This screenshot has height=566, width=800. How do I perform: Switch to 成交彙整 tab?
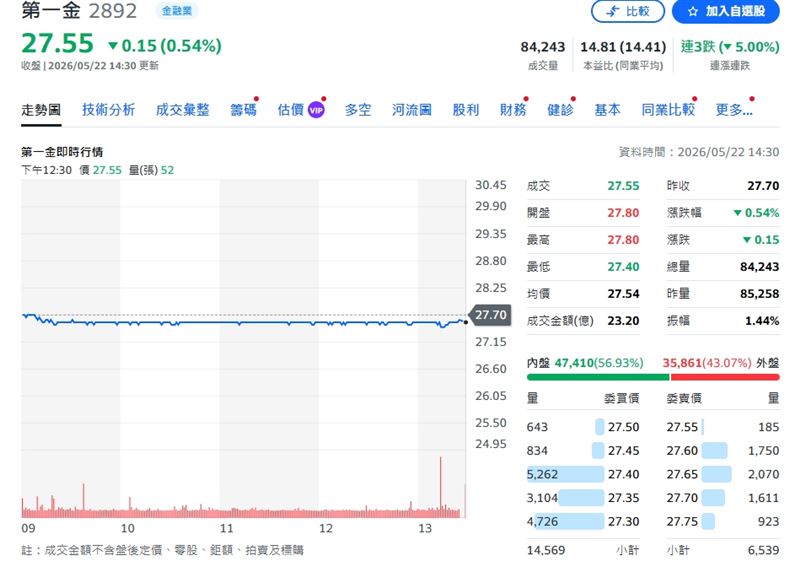183,110
